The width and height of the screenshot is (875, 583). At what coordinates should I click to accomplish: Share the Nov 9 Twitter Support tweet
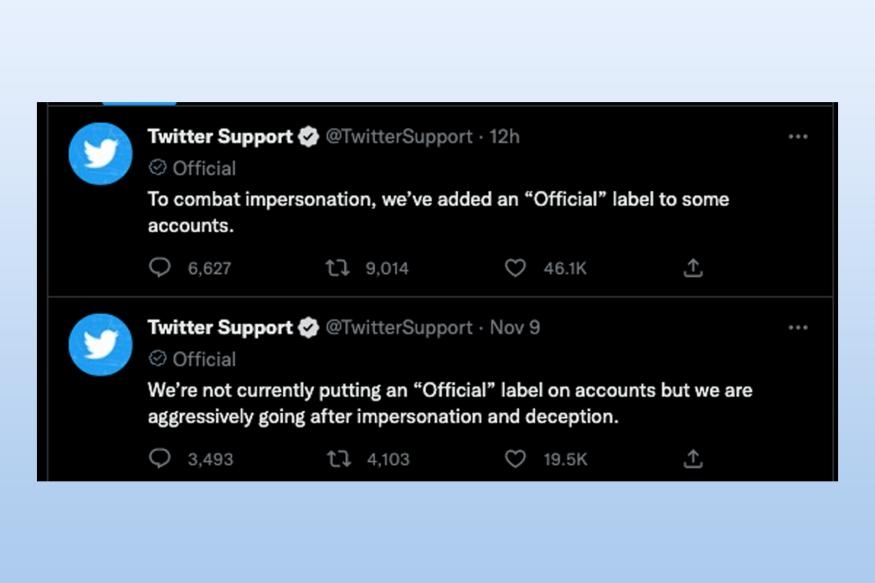pyautogui.click(x=693, y=459)
